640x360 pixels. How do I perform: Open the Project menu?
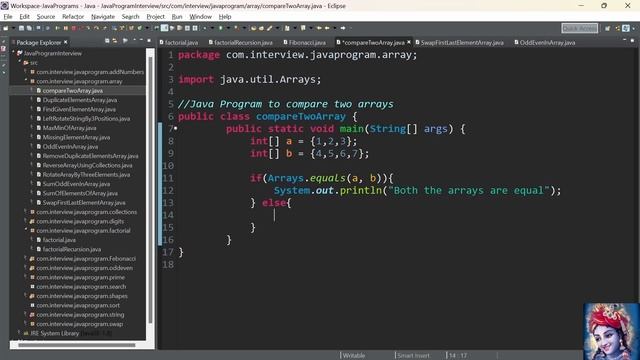(156, 17)
